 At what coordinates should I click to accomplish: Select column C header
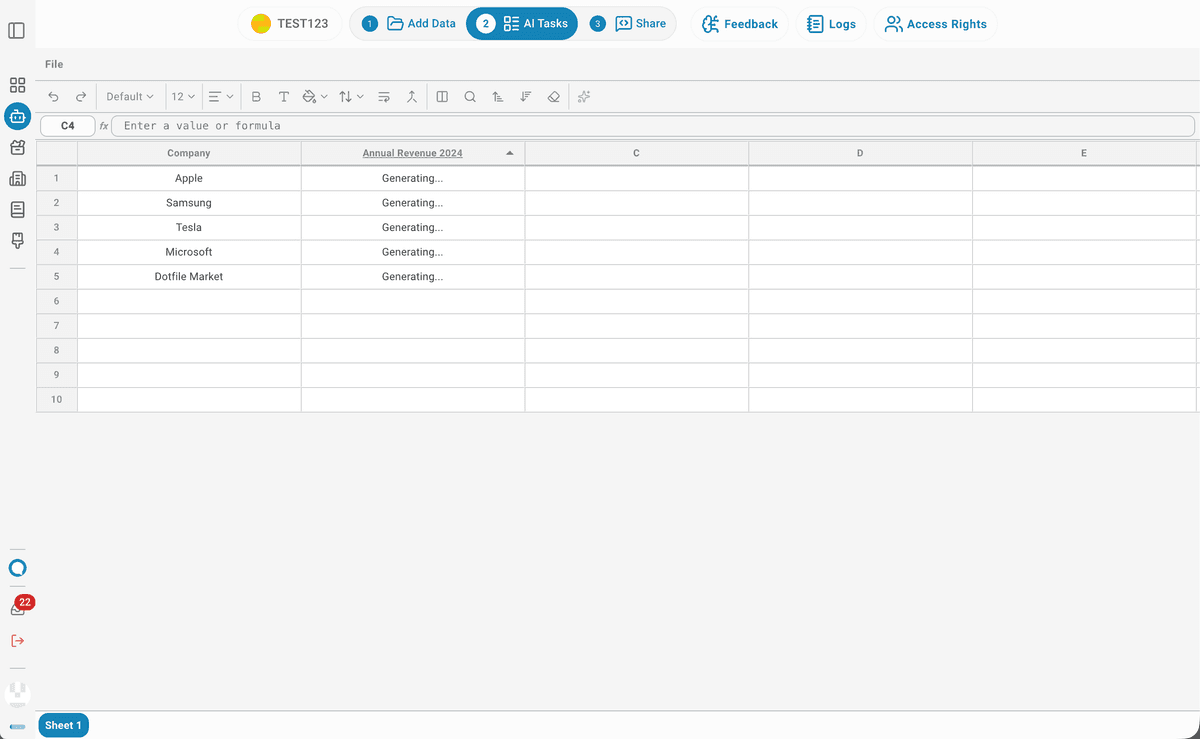point(636,153)
